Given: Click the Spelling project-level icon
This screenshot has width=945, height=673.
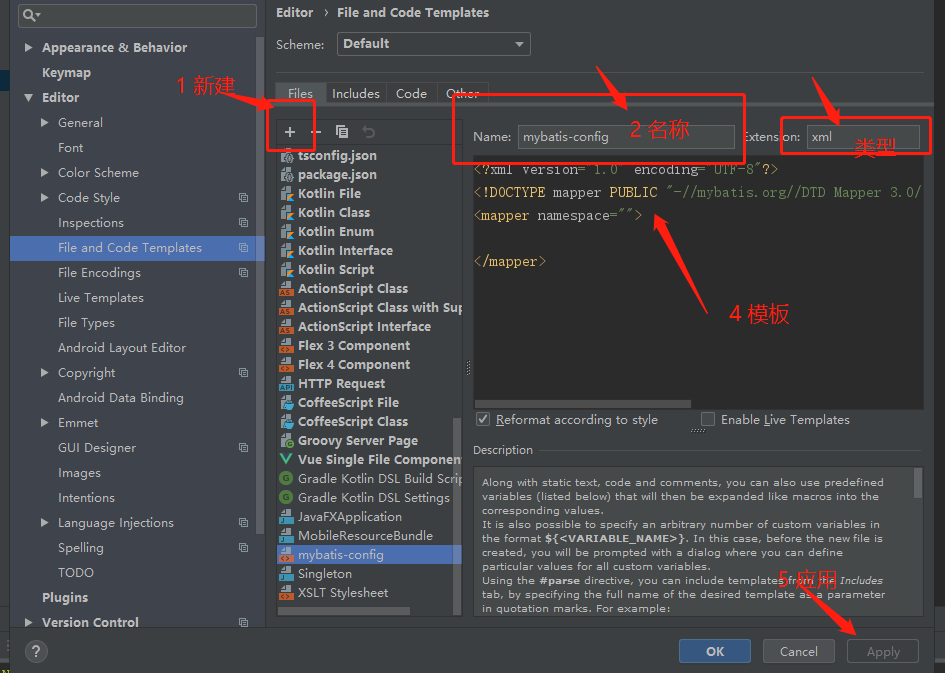Looking at the screenshot, I should click(x=243, y=548).
